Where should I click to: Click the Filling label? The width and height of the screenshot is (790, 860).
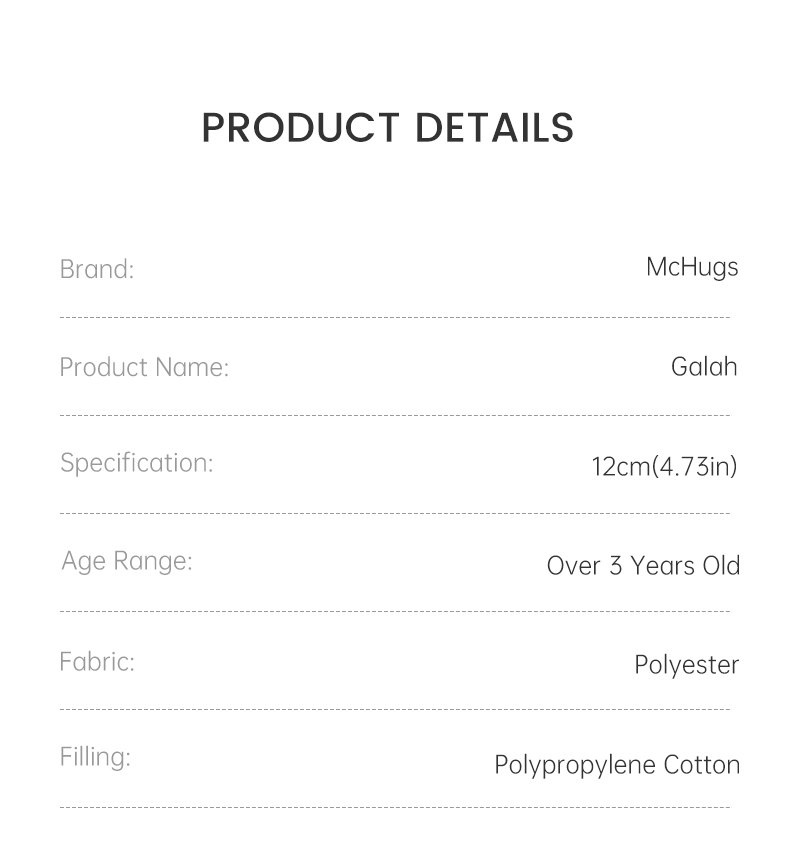pyautogui.click(x=95, y=757)
